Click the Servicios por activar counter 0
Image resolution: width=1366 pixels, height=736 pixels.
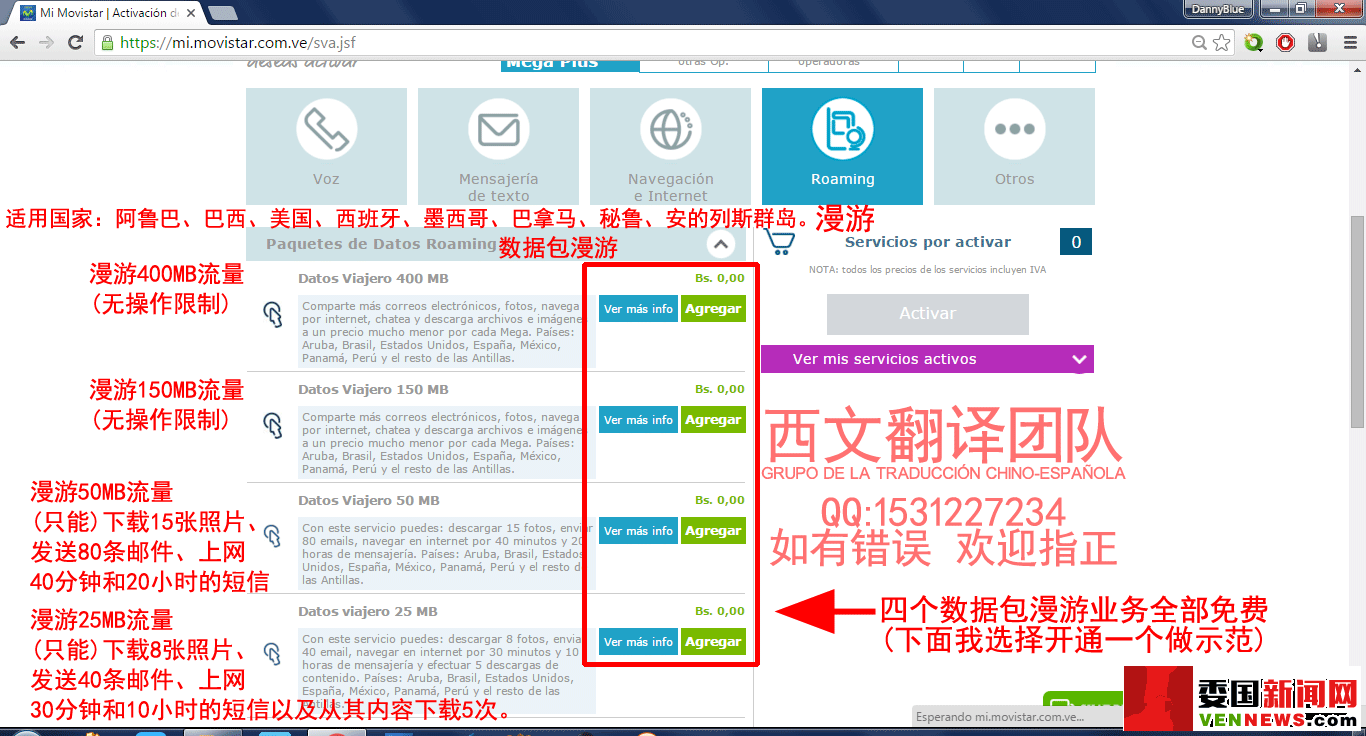pyautogui.click(x=1076, y=242)
